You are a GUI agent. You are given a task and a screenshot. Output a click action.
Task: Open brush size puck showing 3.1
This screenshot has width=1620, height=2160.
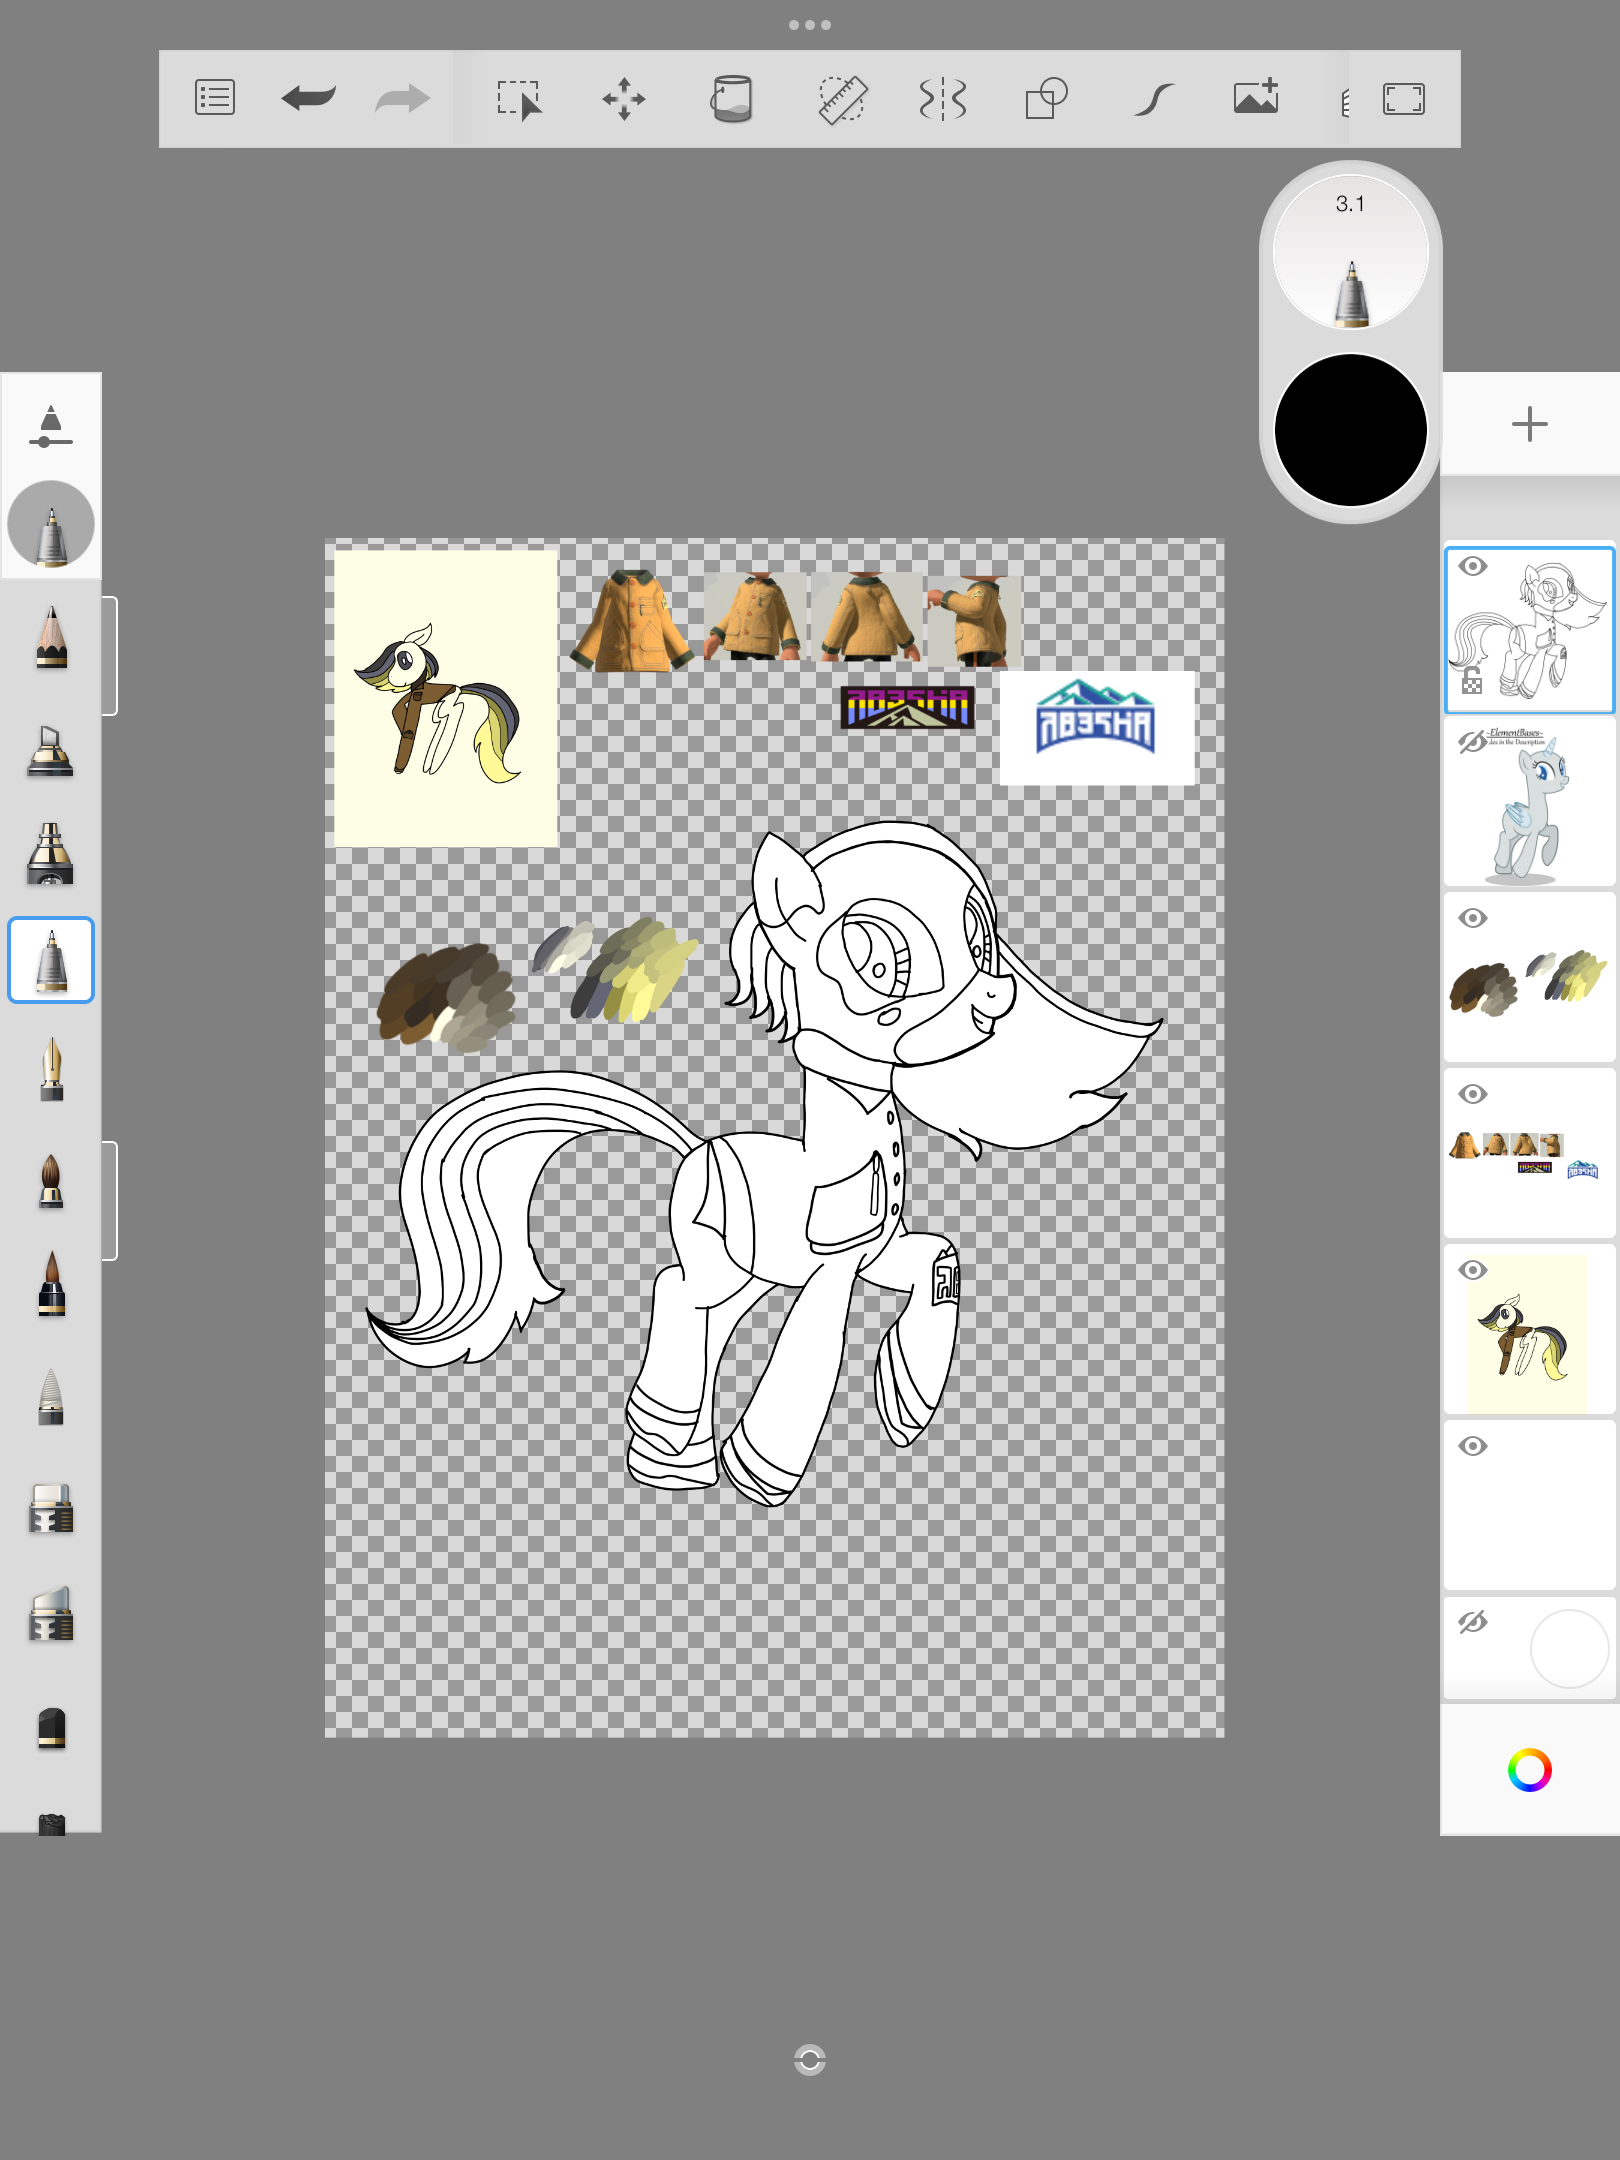coord(1350,251)
